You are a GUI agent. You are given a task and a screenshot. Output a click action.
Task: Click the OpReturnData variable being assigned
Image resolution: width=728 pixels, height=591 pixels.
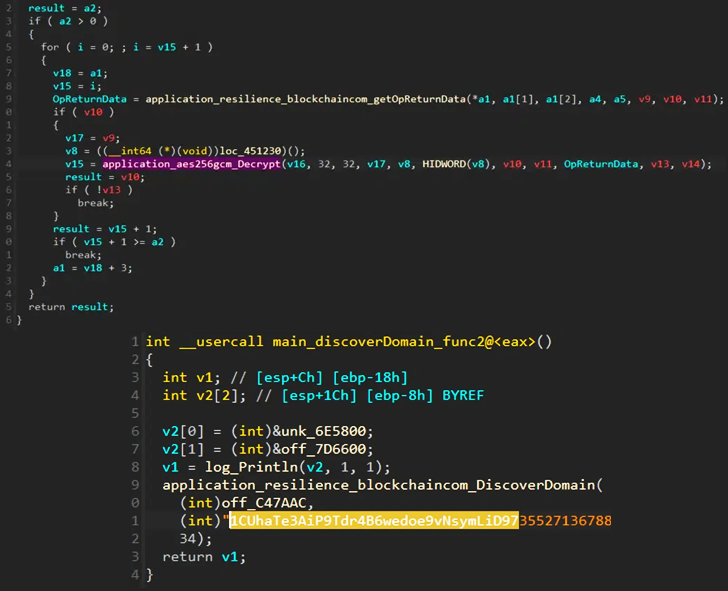coord(89,99)
